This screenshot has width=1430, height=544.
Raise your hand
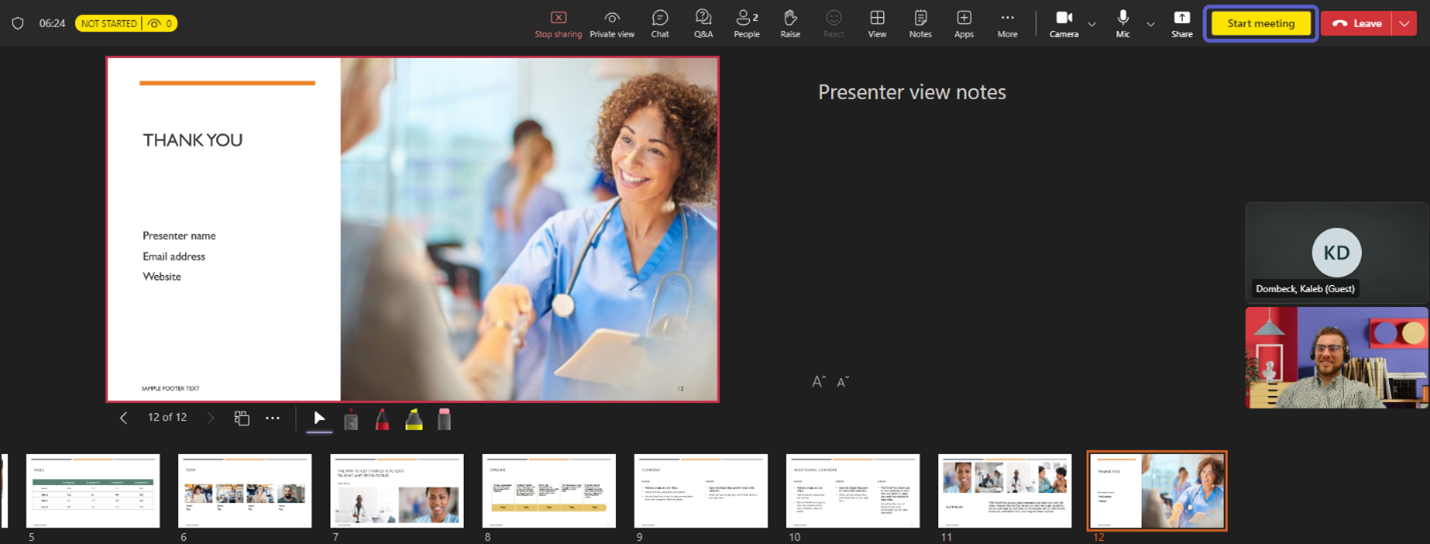click(x=790, y=24)
